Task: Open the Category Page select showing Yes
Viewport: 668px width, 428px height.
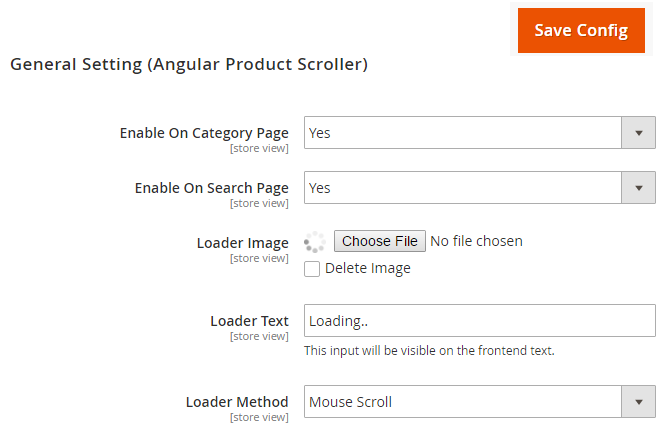Action: point(462,133)
